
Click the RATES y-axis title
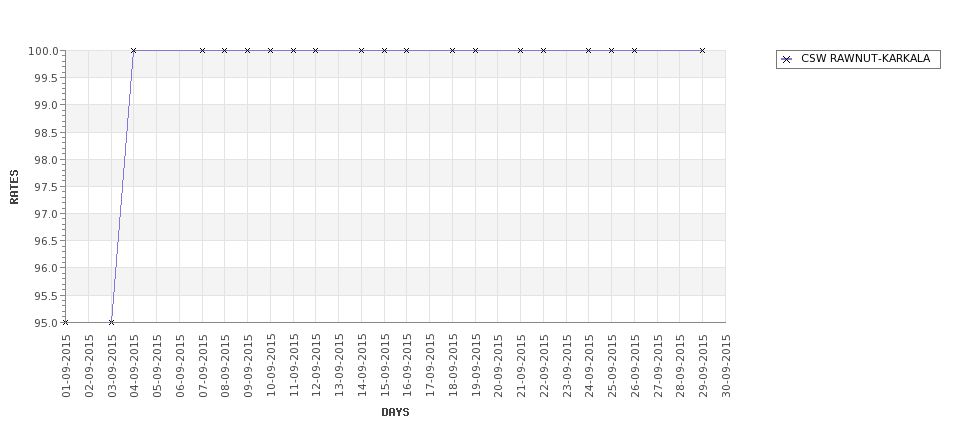(14, 187)
